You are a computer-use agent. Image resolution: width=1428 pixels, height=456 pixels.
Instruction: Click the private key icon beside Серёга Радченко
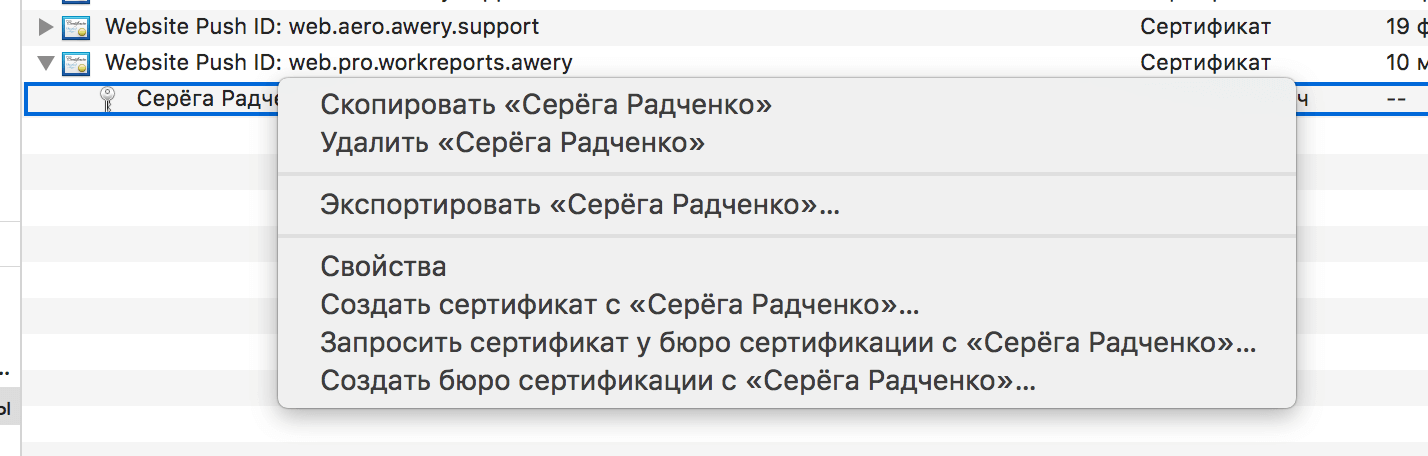point(109,99)
